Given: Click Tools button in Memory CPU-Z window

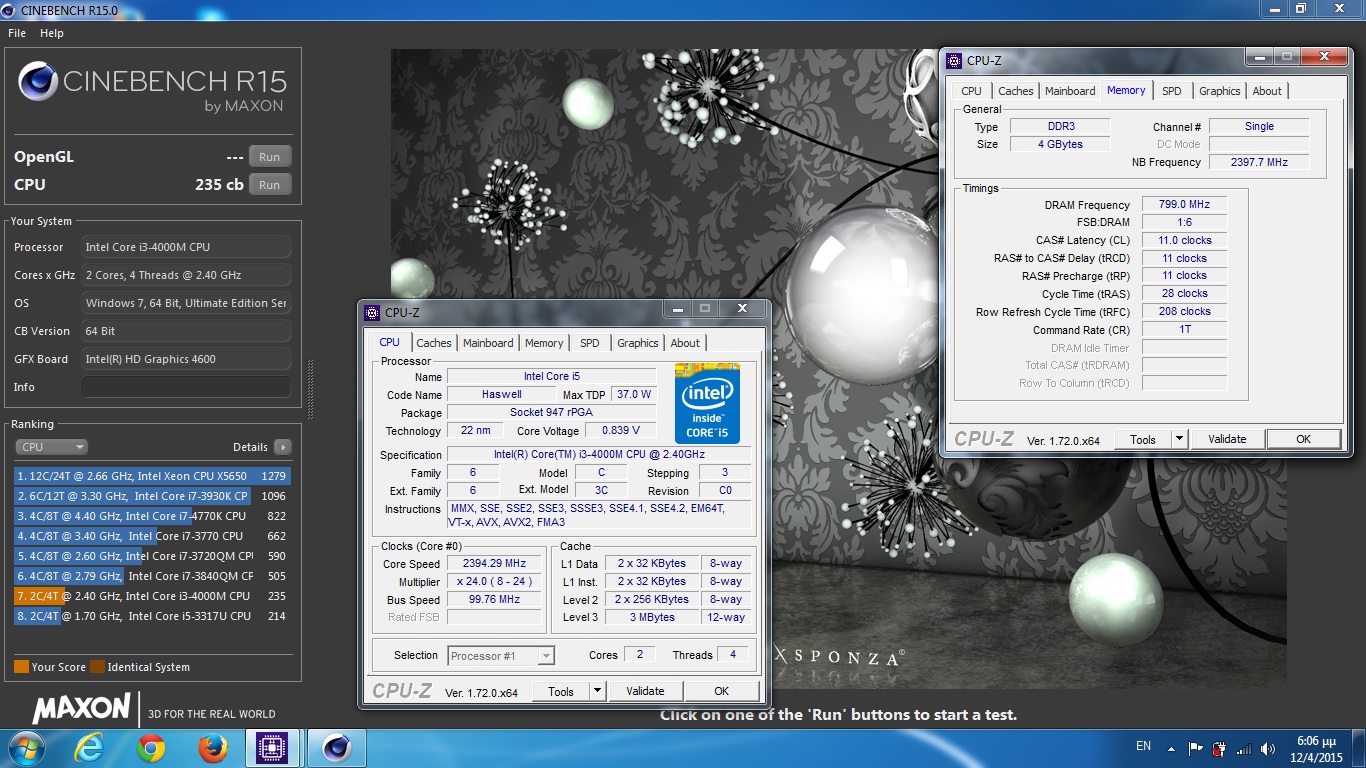Looking at the screenshot, I should point(1143,439).
